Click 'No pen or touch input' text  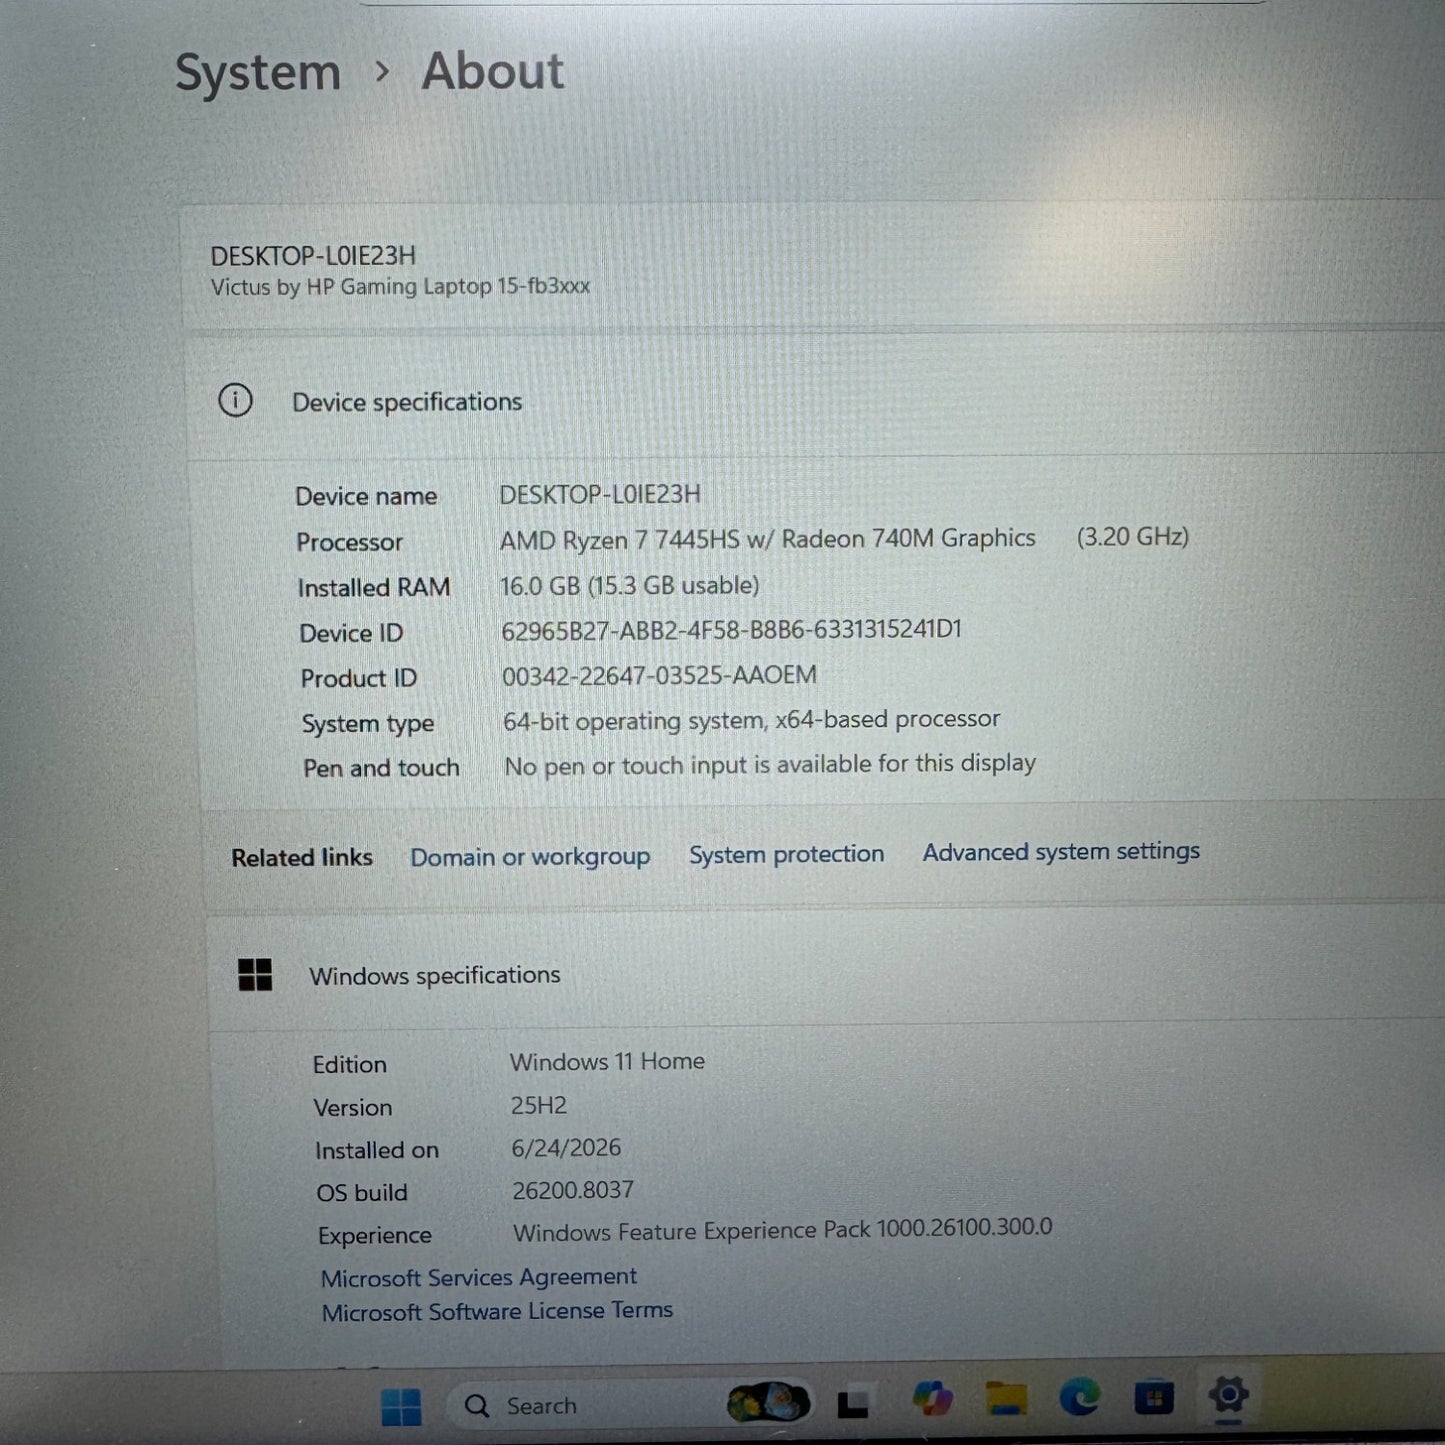click(770, 765)
